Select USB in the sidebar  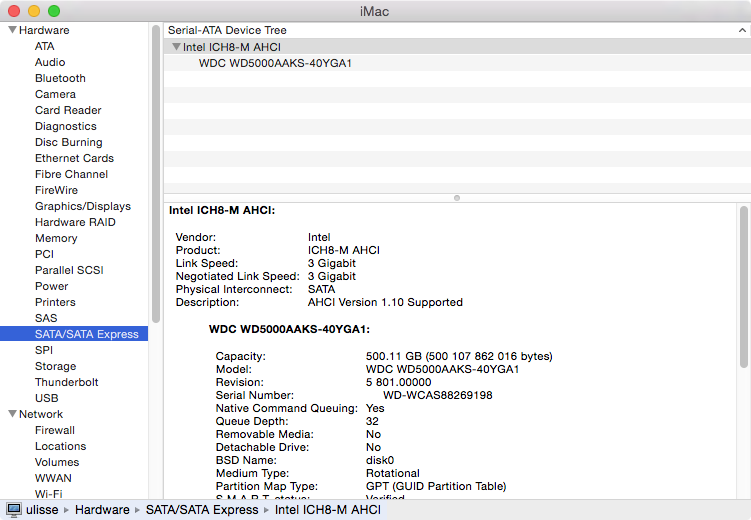point(46,398)
